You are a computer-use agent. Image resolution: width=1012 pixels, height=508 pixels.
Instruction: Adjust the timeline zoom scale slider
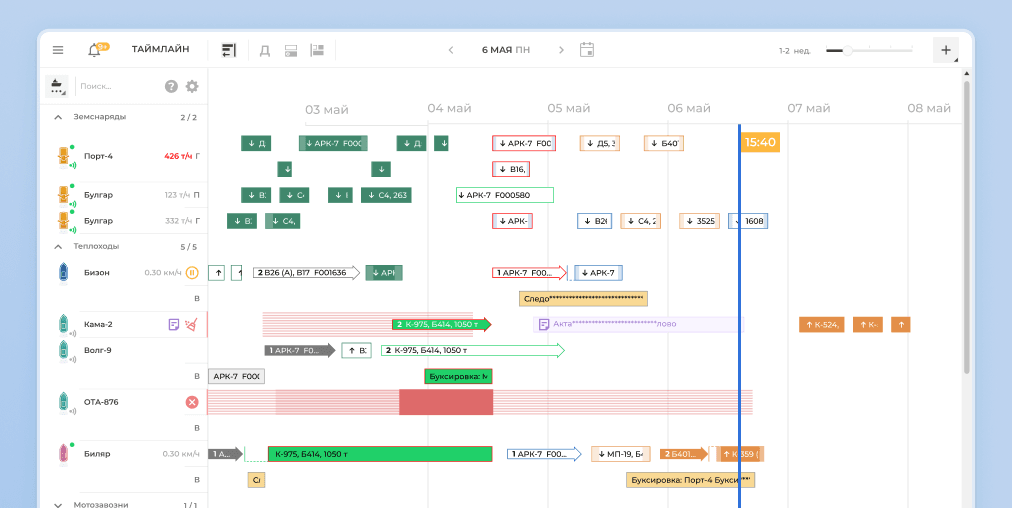coord(847,50)
